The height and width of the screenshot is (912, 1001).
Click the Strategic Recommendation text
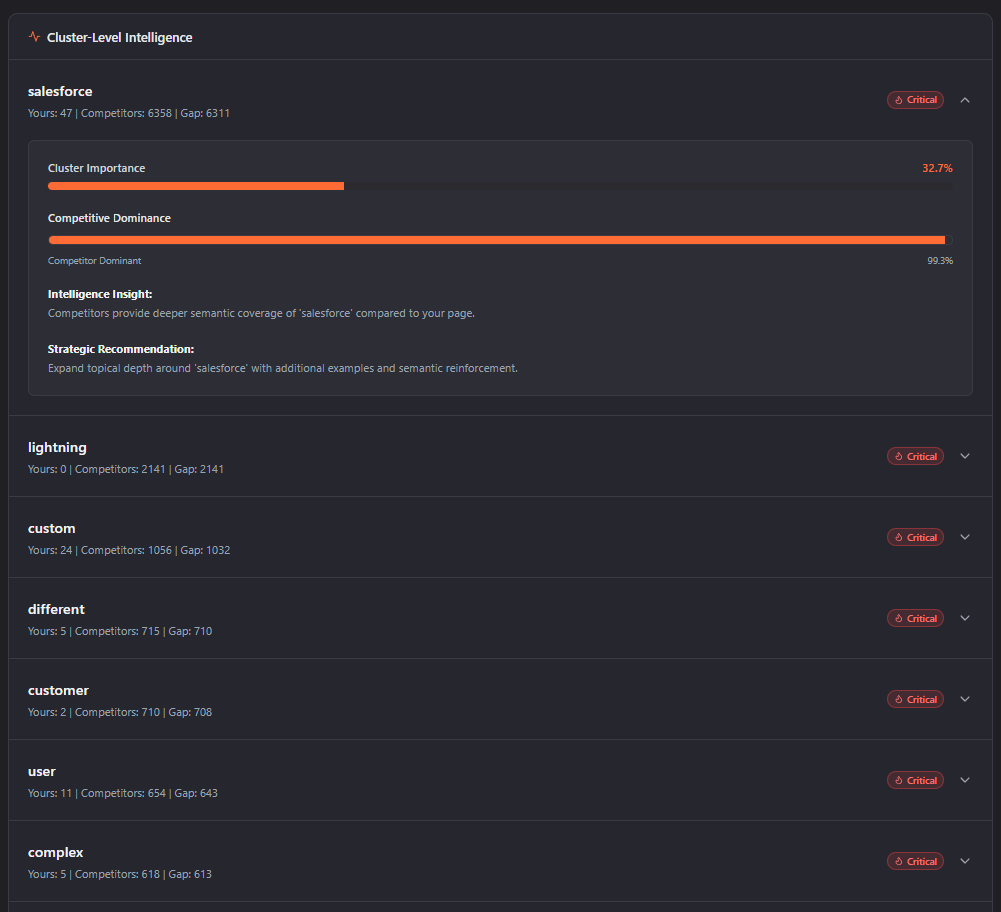282,368
